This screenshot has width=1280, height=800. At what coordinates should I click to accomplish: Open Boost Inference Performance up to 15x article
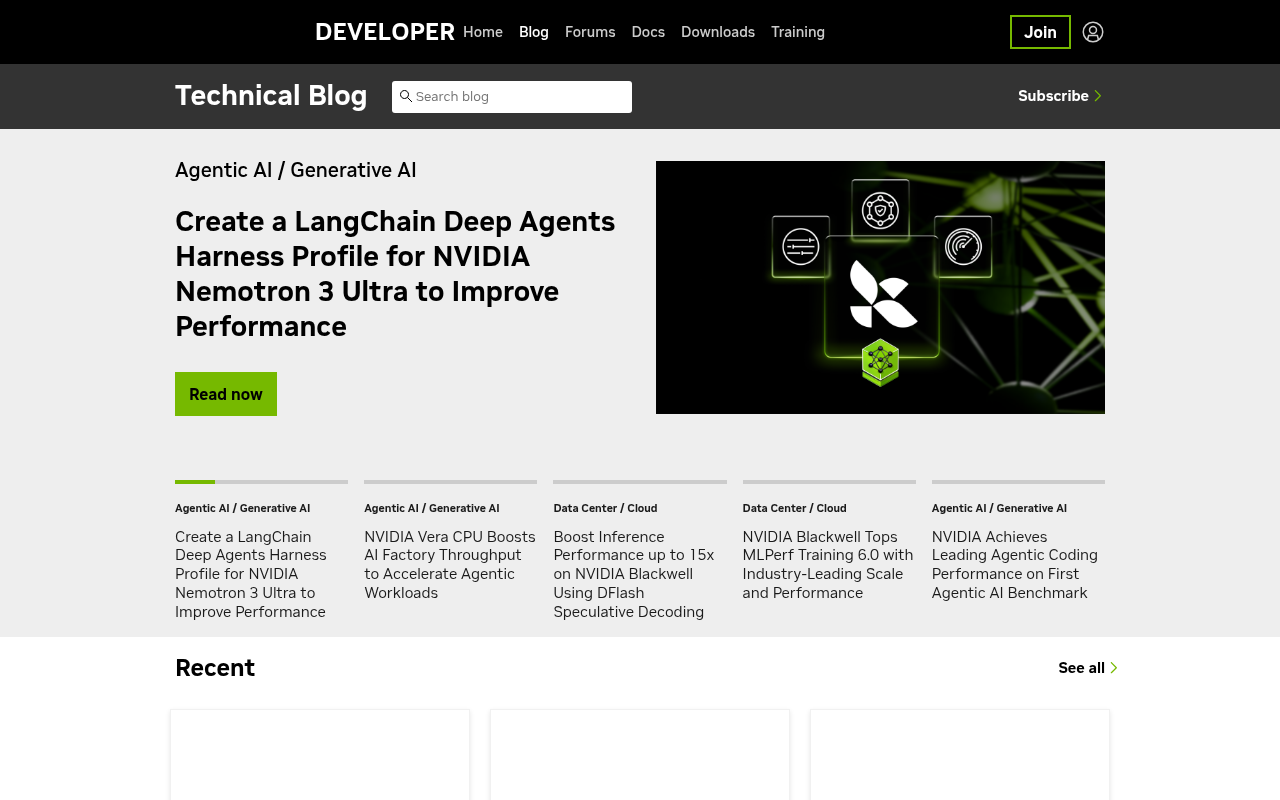point(634,574)
